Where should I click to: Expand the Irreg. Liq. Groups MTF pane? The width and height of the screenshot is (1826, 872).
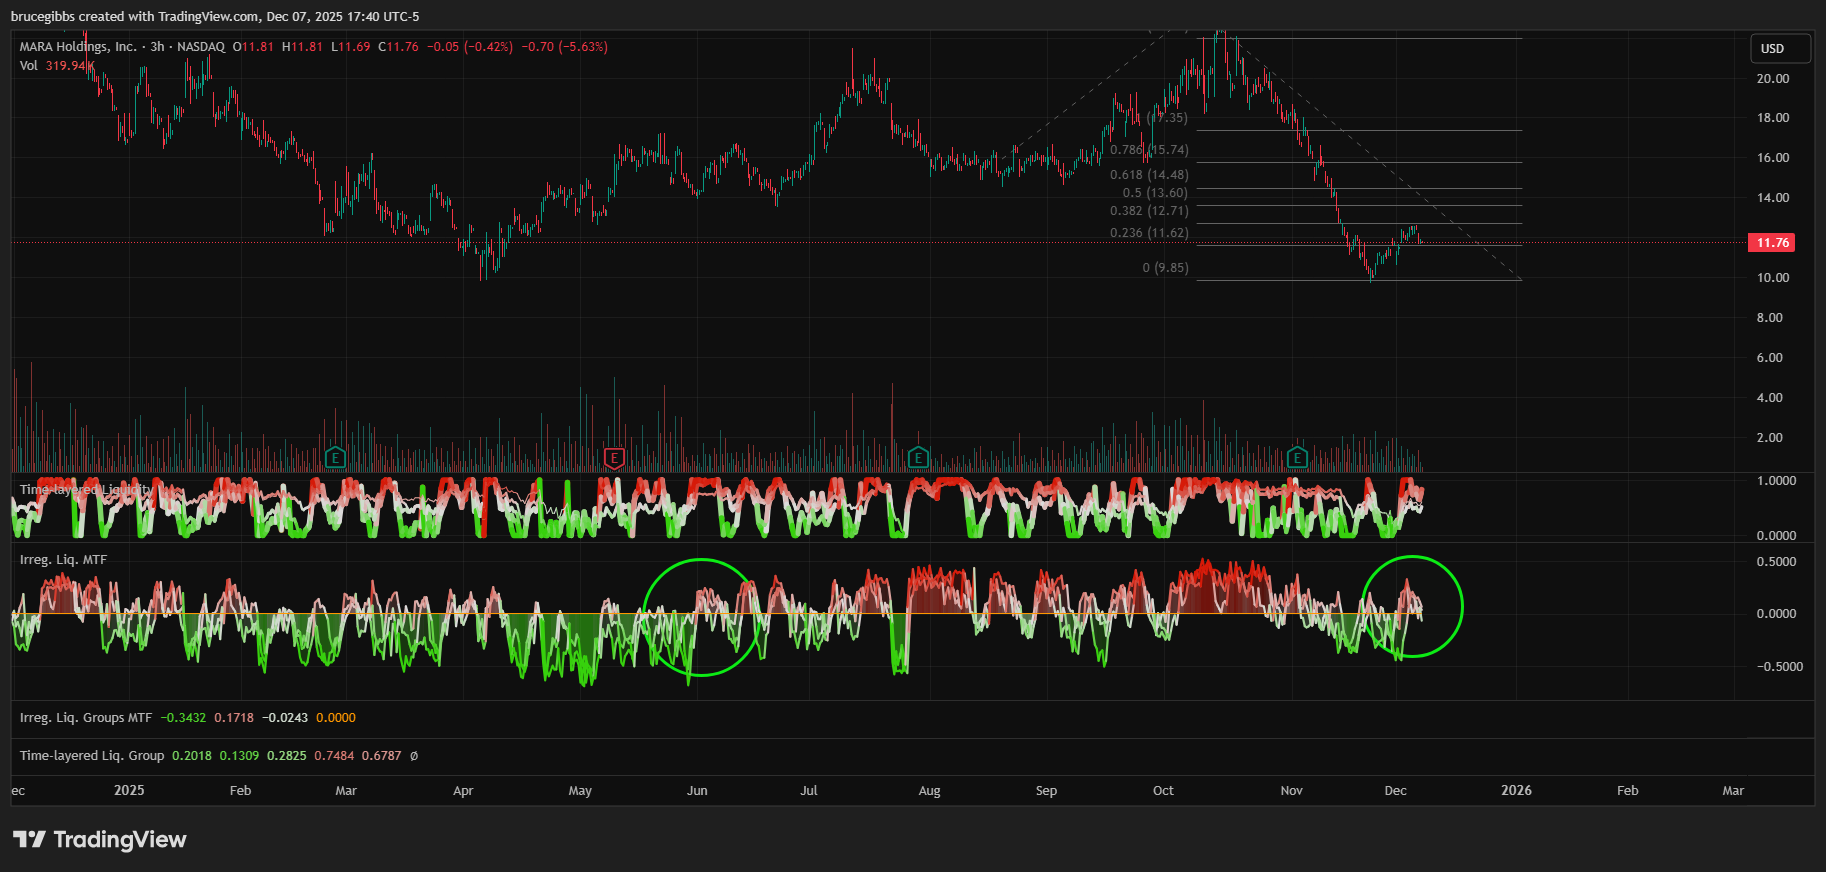86,718
